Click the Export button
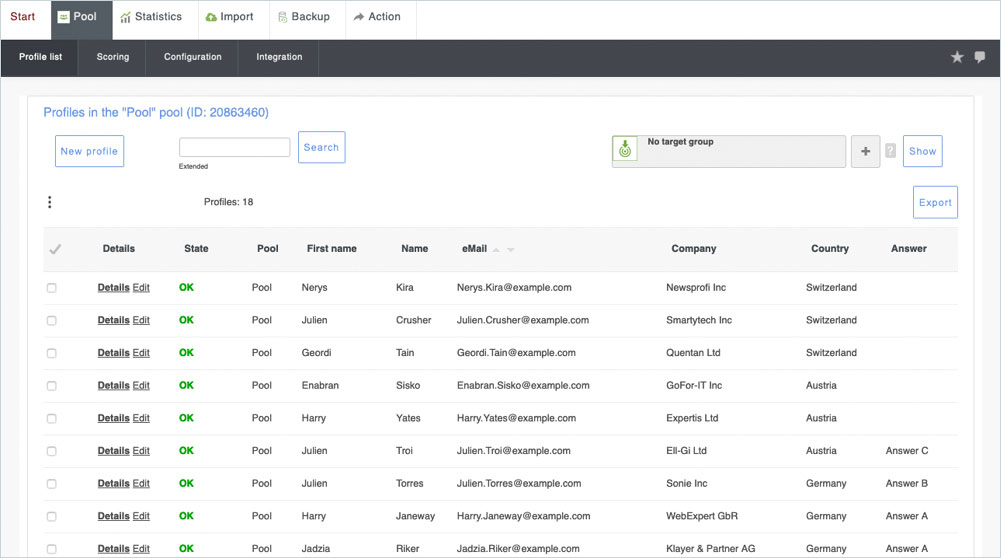 coord(935,202)
